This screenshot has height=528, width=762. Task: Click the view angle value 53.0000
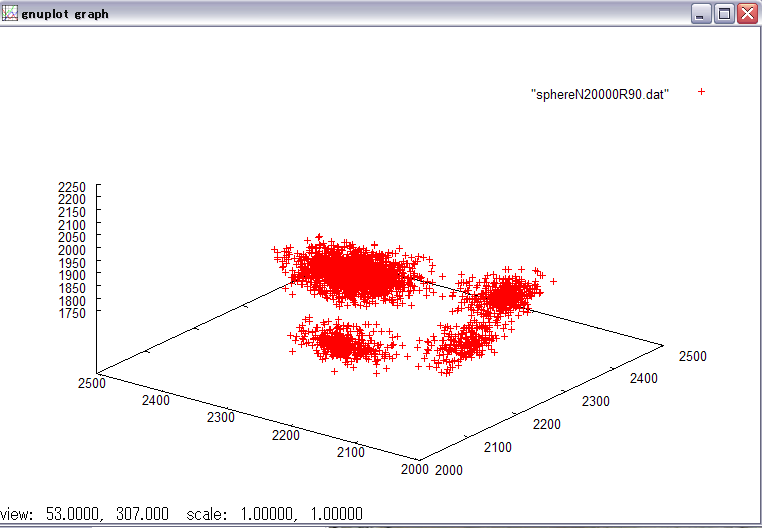(74, 514)
